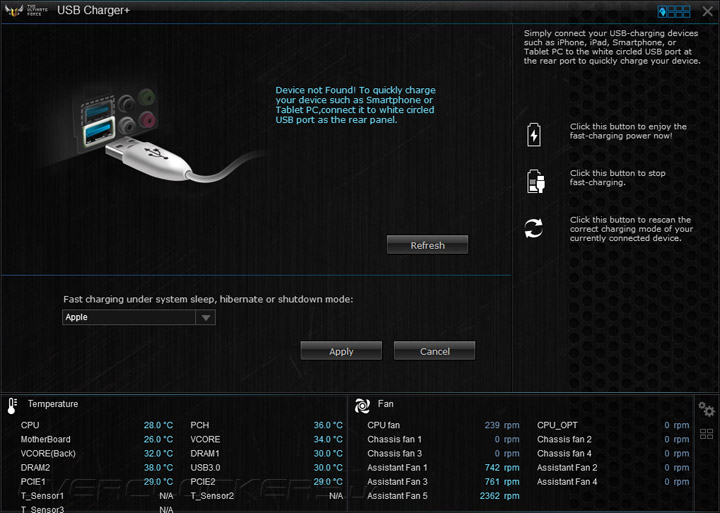Open the monitor settings gear icon
This screenshot has width=720, height=513.
(x=706, y=409)
